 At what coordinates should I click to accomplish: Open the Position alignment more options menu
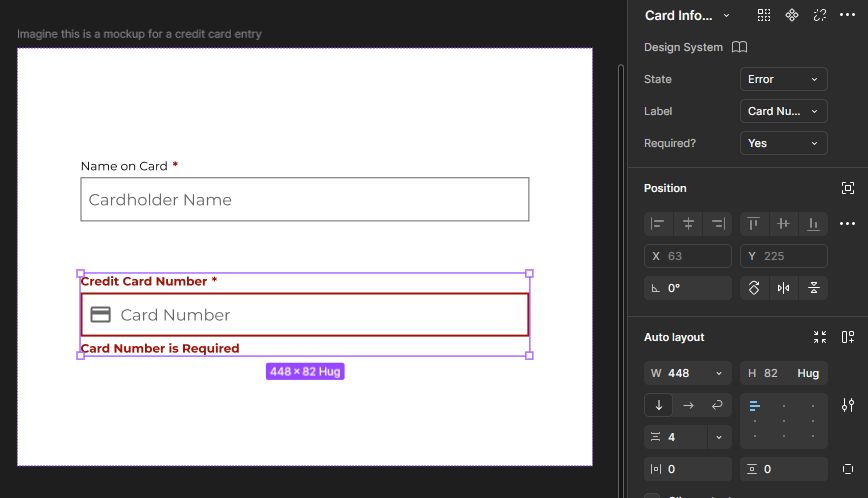pyautogui.click(x=848, y=224)
